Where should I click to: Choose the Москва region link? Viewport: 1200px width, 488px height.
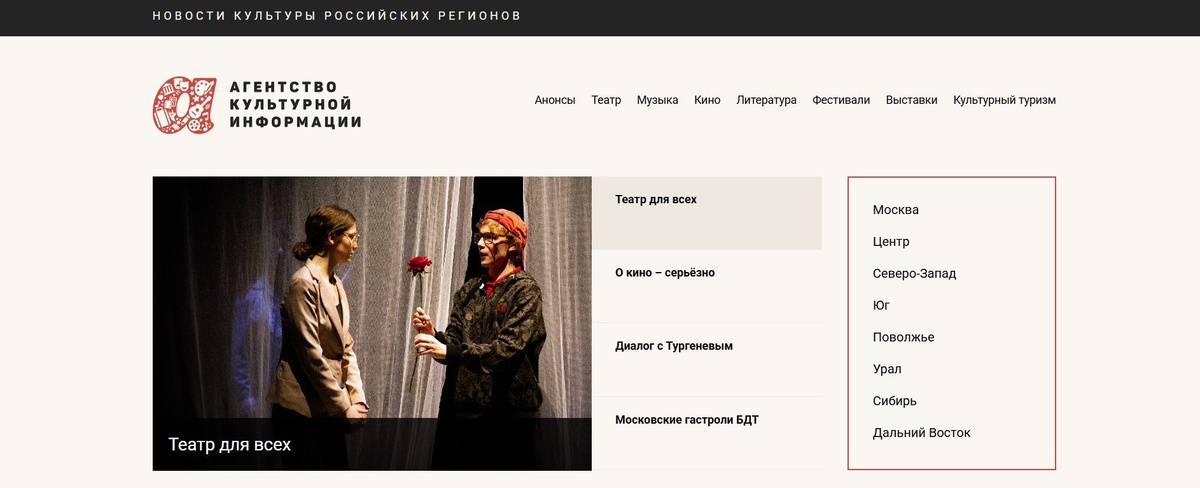tap(895, 210)
